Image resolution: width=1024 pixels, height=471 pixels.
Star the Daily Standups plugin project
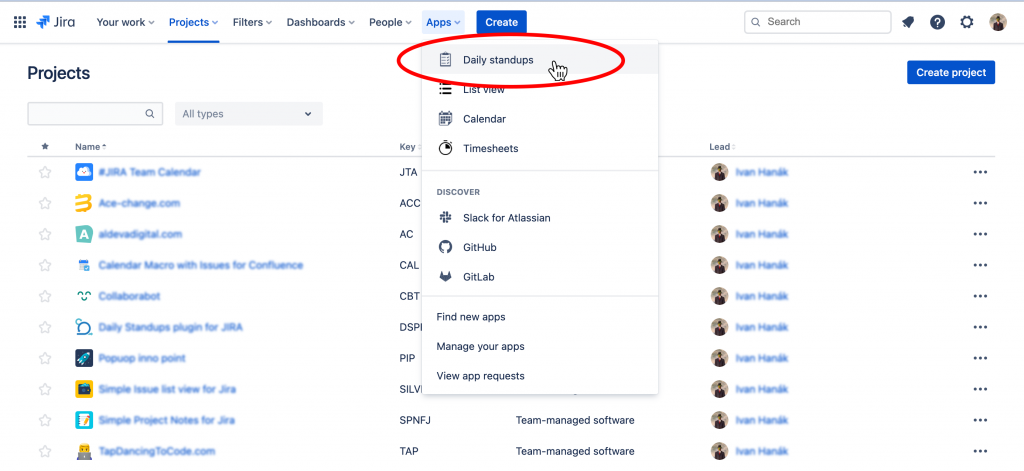[x=44, y=327]
